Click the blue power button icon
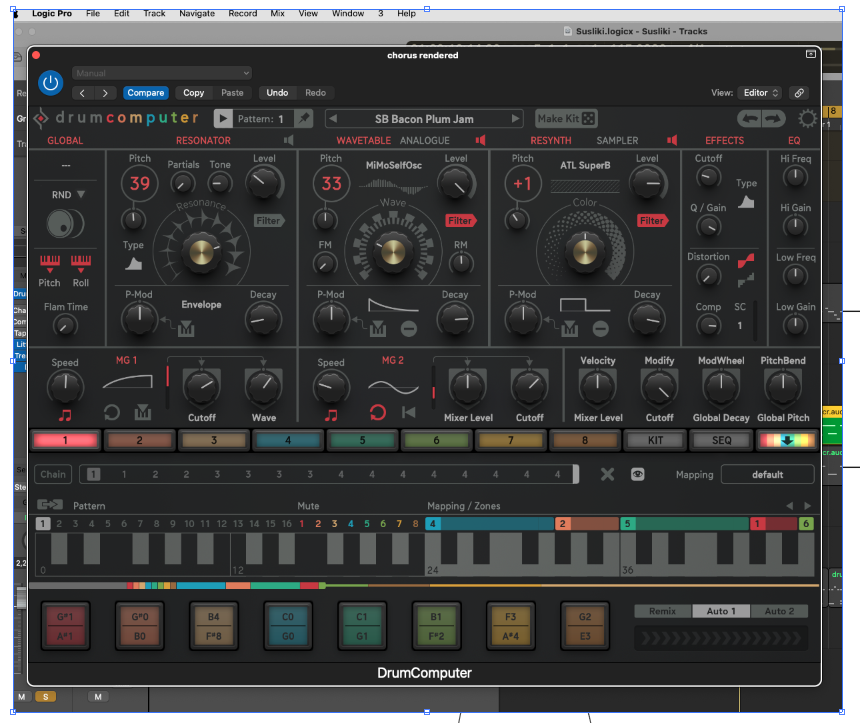The height and width of the screenshot is (723, 860). [x=50, y=83]
